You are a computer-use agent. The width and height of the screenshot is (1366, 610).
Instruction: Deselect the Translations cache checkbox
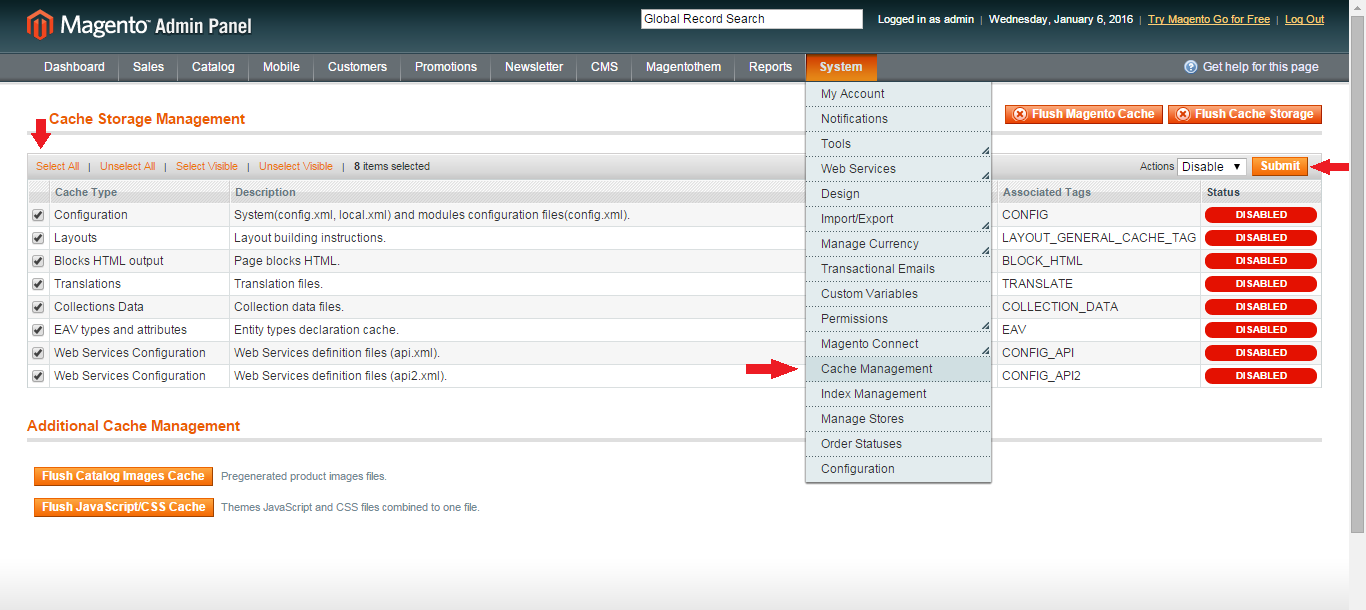38,284
